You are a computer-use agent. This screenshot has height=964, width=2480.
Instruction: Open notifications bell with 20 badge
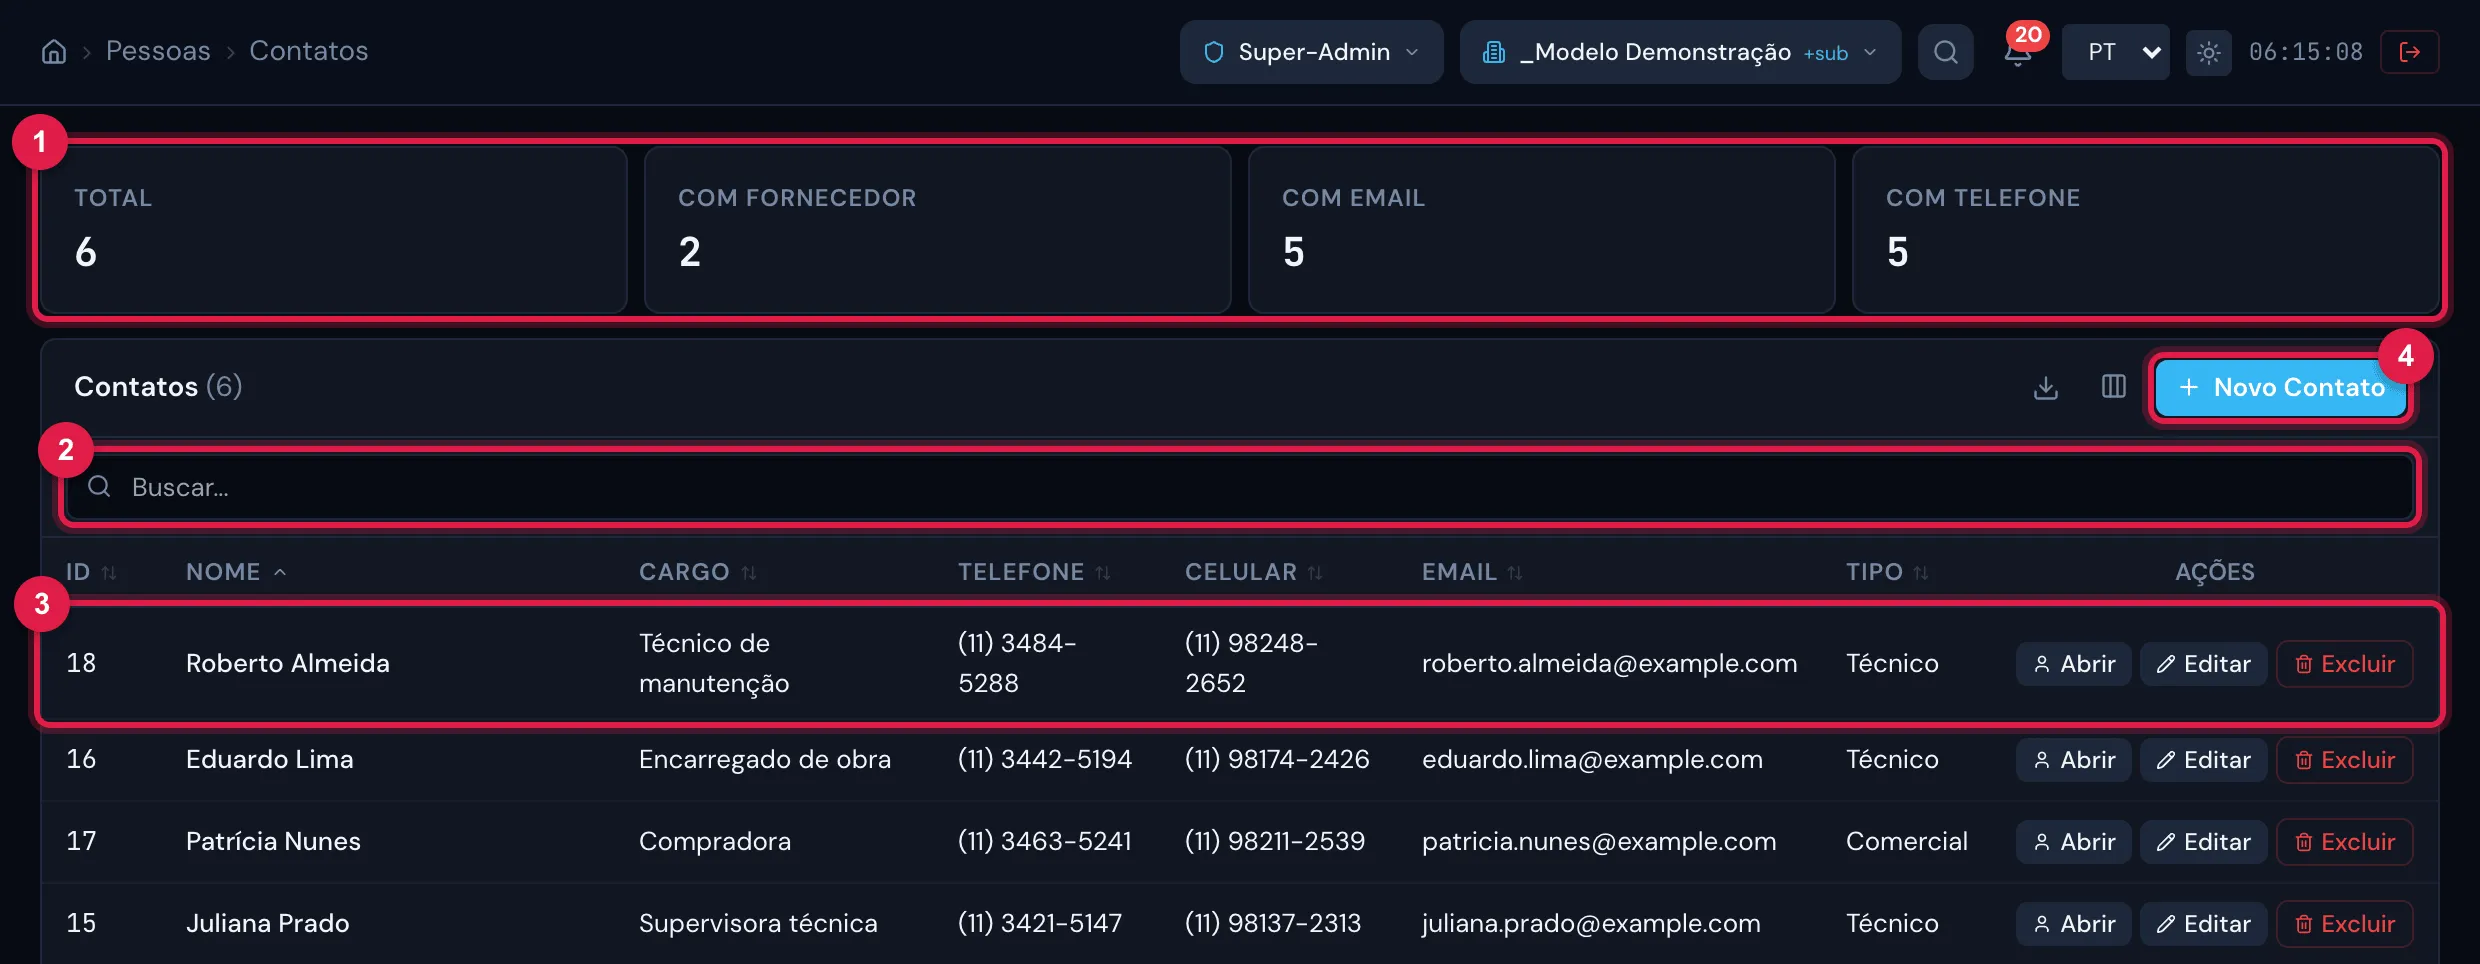coord(2018,52)
